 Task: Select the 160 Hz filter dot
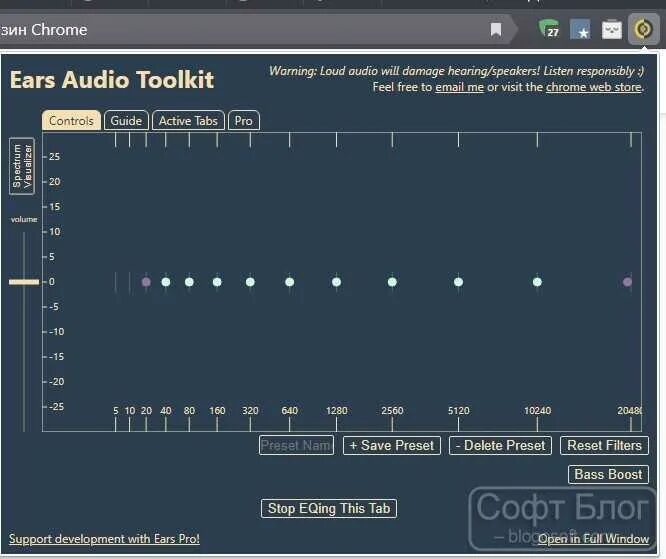tap(217, 282)
